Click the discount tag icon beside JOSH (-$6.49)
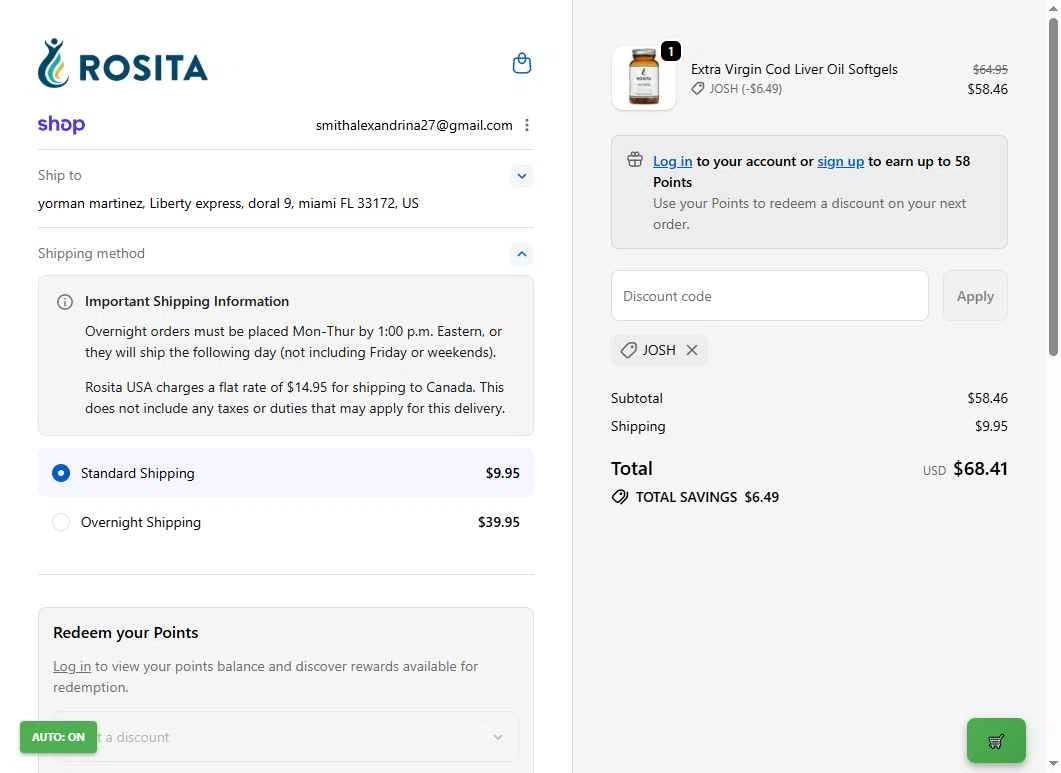 point(698,89)
